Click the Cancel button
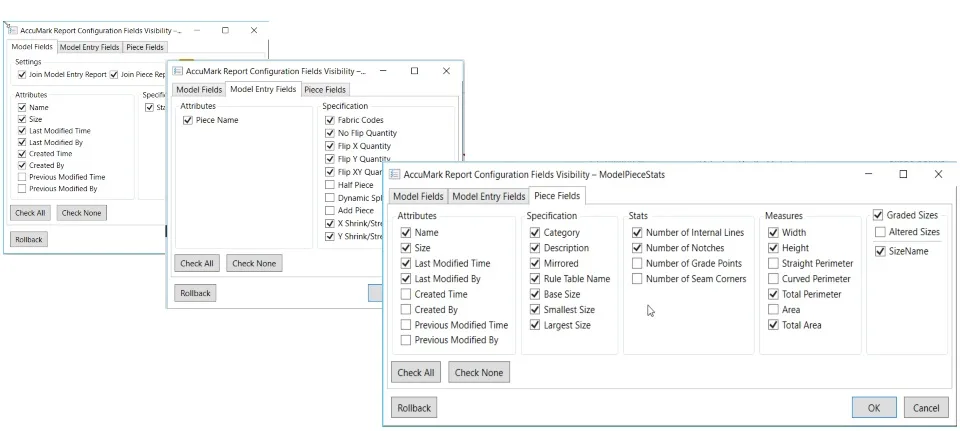Screen dimensions: 960x431 926,408
